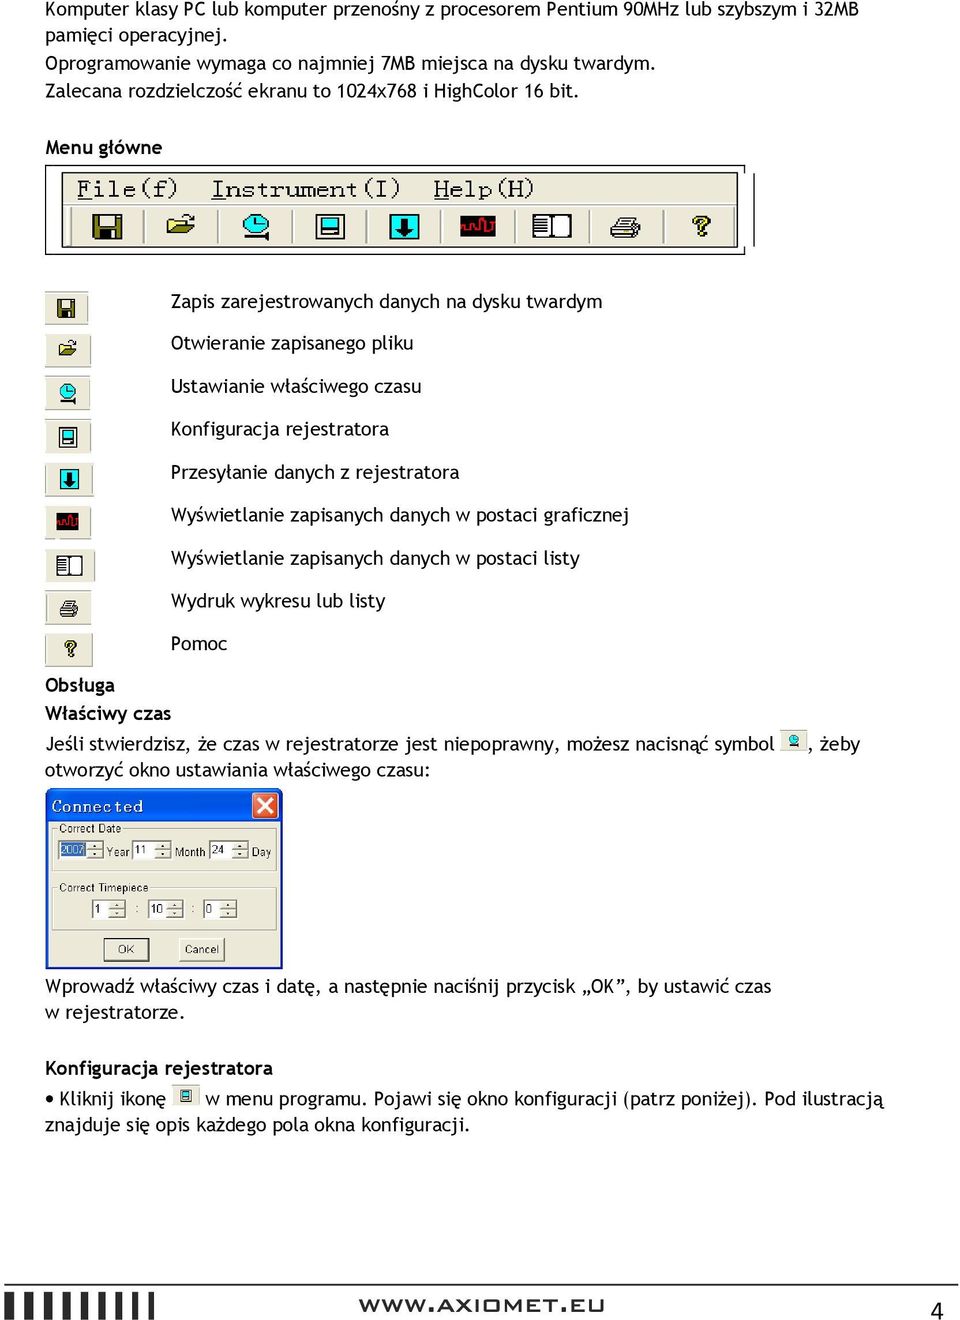Click Cancel in the Connected dialog
Screen dimensions: 960x1320
202,949
